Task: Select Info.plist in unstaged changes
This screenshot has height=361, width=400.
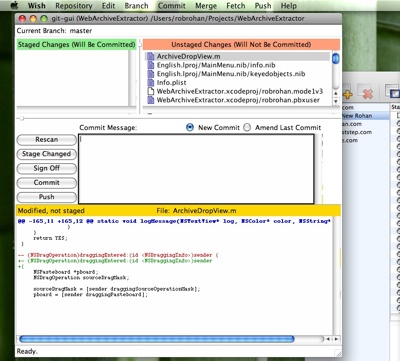Action: [171, 83]
